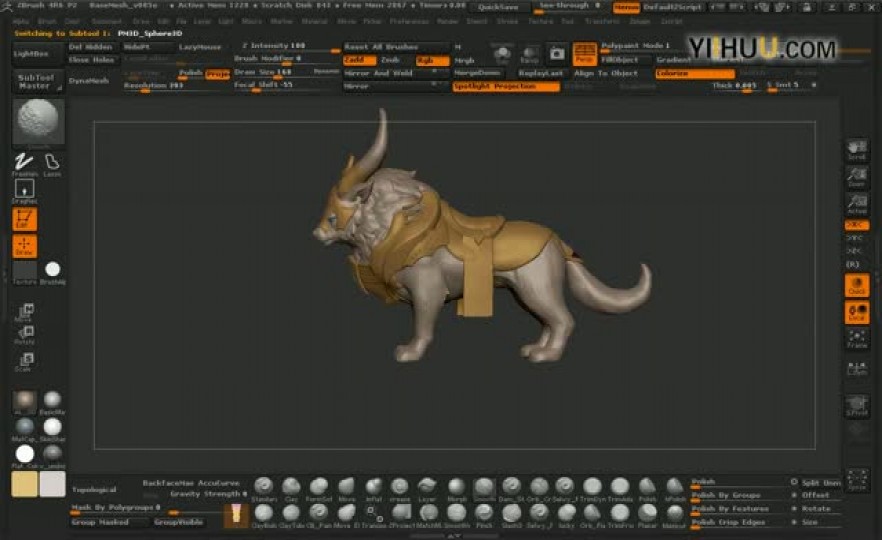Toggle the Project option next to Polish
Viewport: 882px width, 540px height.
click(x=218, y=74)
